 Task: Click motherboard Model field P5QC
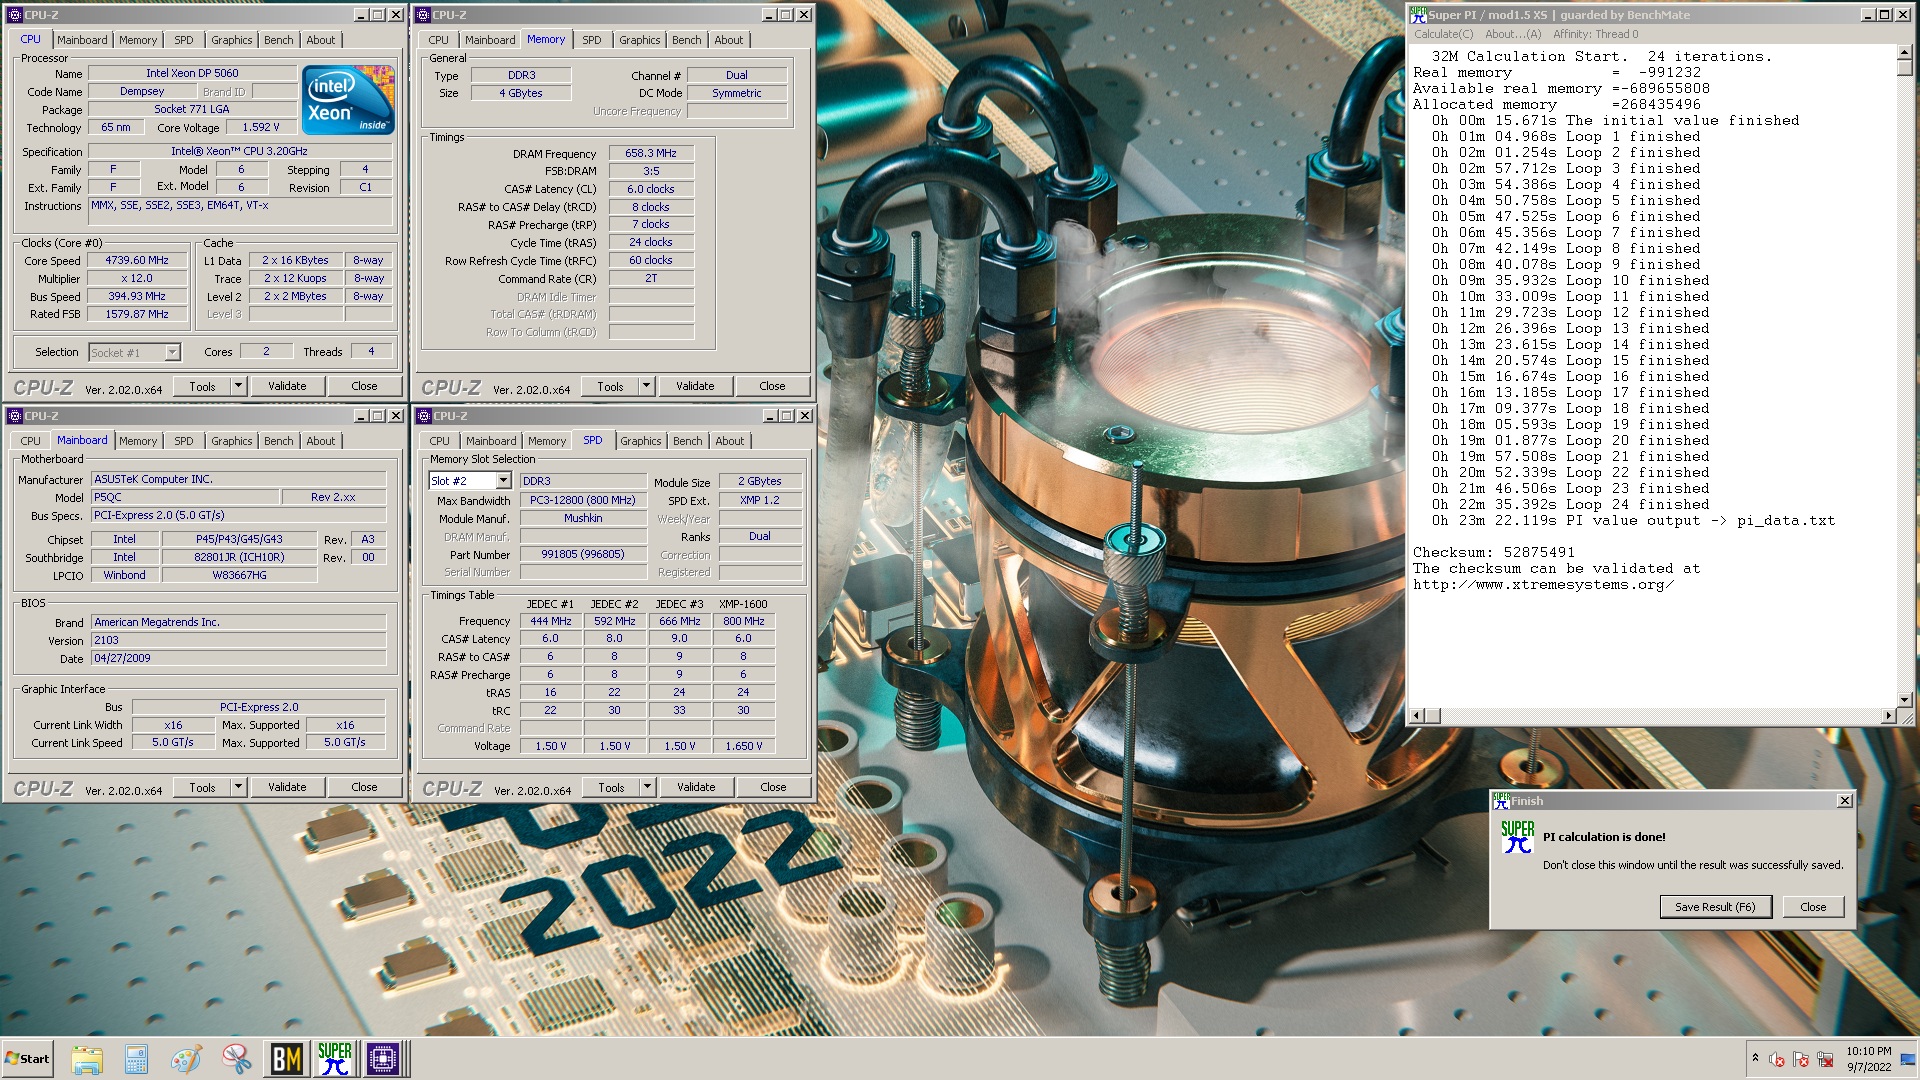(185, 497)
